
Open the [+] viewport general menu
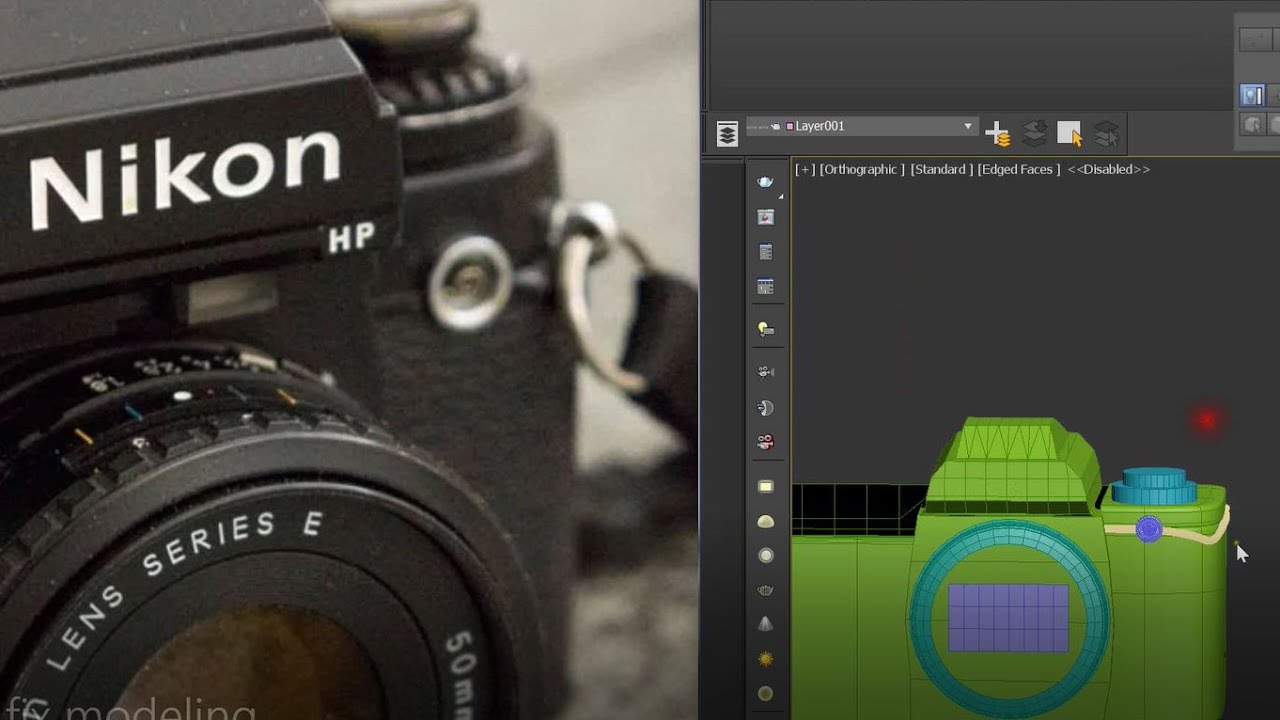click(x=804, y=169)
